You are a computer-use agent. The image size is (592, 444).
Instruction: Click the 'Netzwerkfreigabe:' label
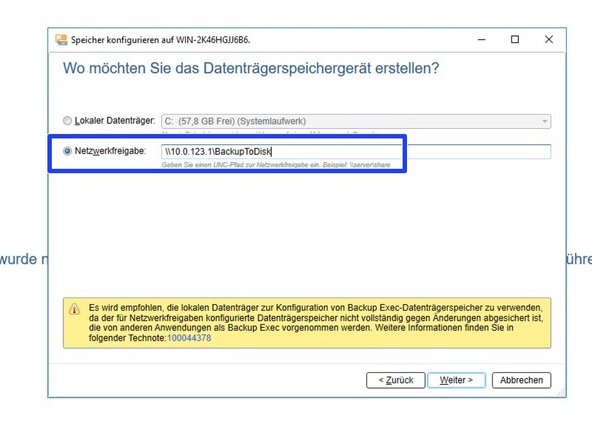[110, 151]
